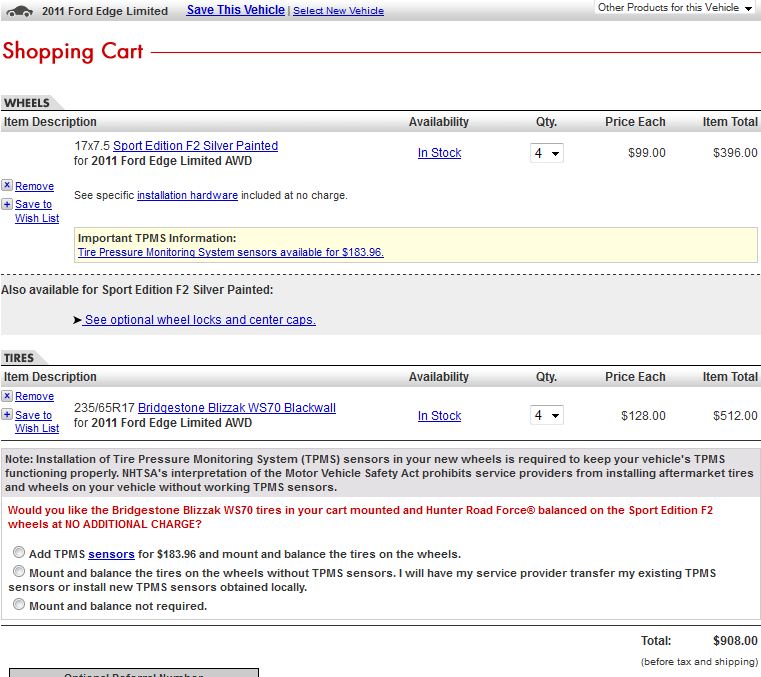This screenshot has width=761, height=677.
Task: Open Other Products for this Vehicle dropdown
Action: click(x=674, y=8)
